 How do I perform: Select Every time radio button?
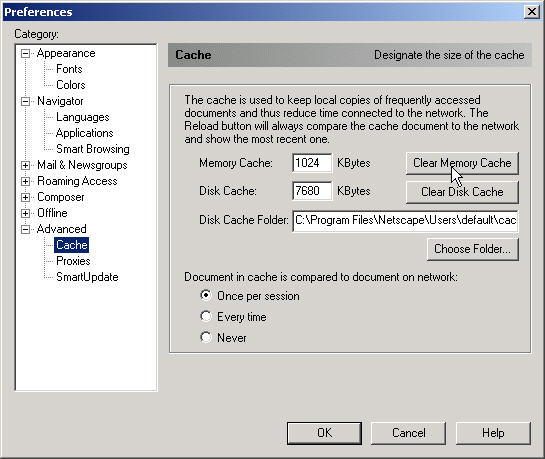[x=206, y=317]
